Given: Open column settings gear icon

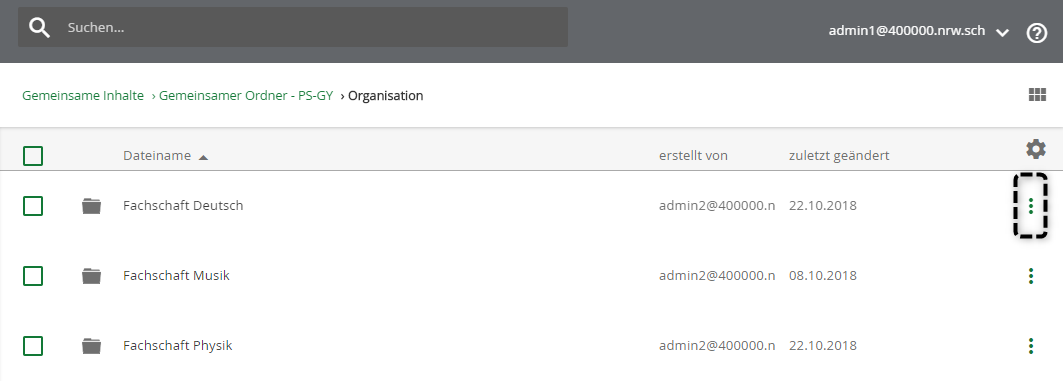Looking at the screenshot, I should 1036,149.
